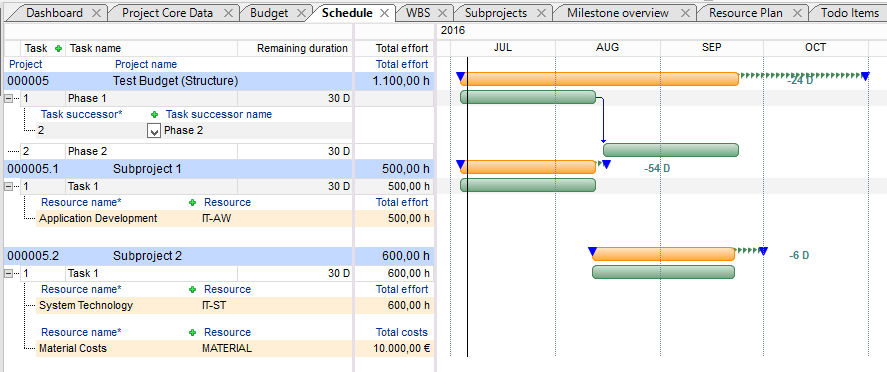
Task: Click the Phase 1 to Phase 2 dependency link
Action: coord(604,120)
